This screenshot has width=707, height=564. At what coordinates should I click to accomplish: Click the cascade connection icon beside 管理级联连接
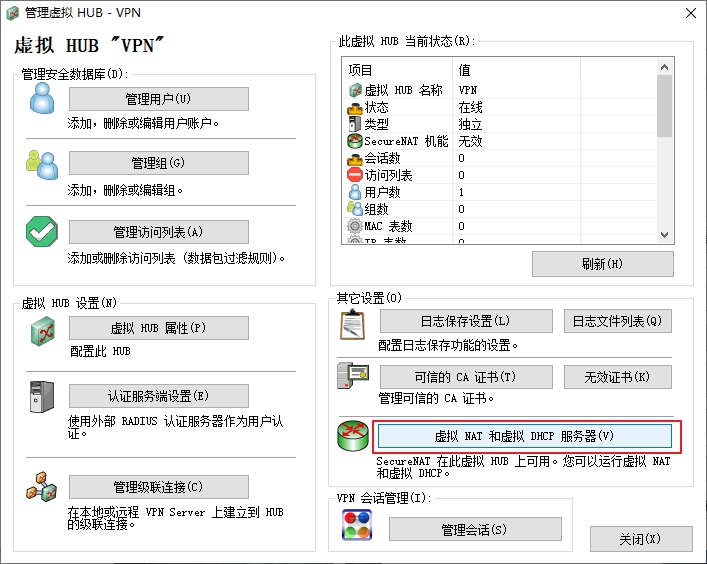tap(42, 487)
